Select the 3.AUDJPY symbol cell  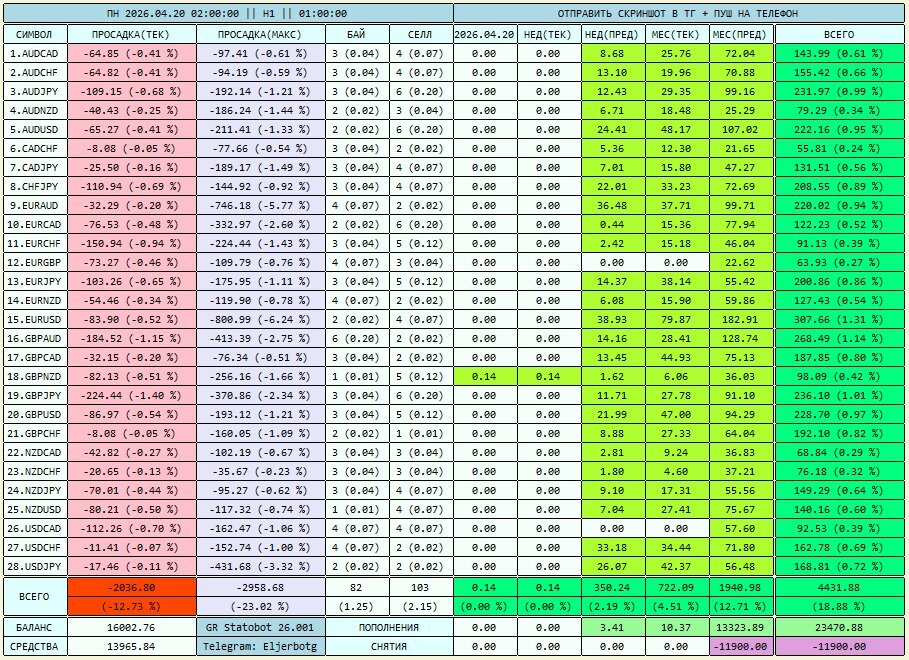click(x=35, y=92)
